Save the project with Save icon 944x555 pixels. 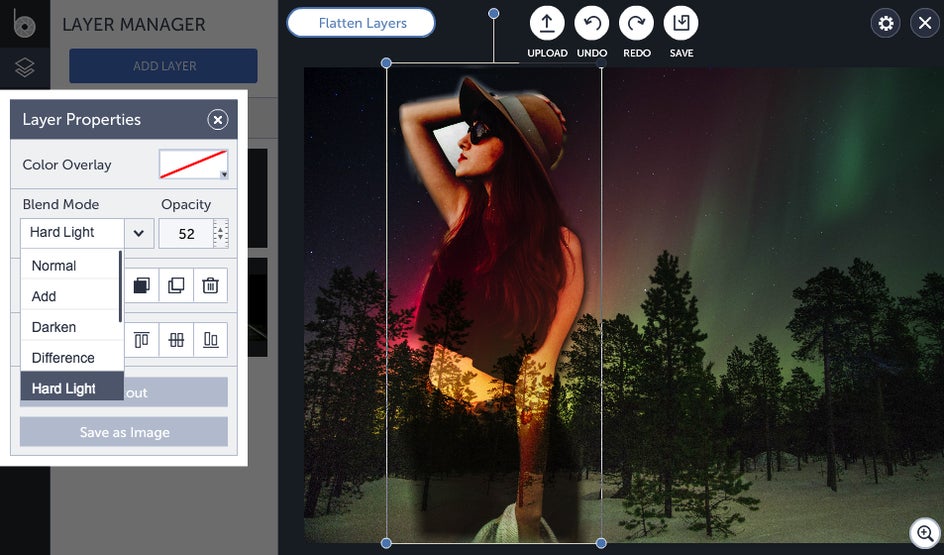pyautogui.click(x=681, y=23)
